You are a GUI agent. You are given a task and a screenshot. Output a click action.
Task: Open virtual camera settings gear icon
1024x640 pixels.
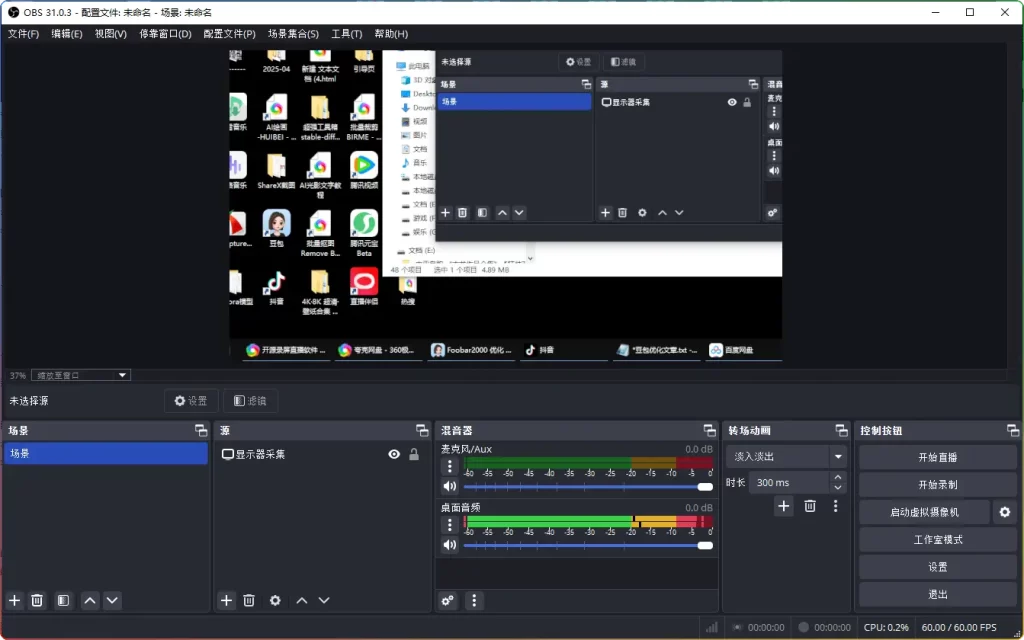coord(1005,512)
